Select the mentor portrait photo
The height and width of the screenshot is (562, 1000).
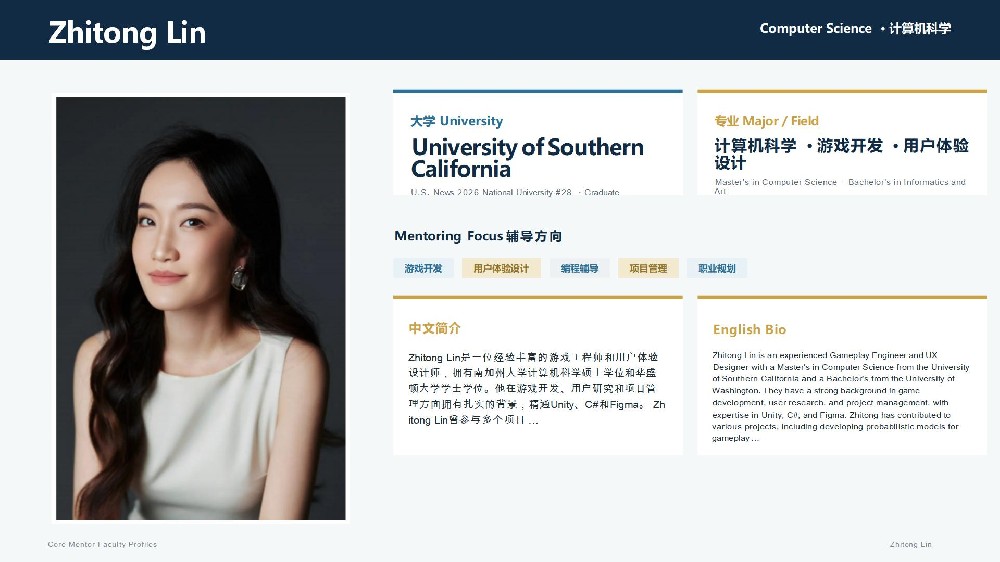click(201, 308)
